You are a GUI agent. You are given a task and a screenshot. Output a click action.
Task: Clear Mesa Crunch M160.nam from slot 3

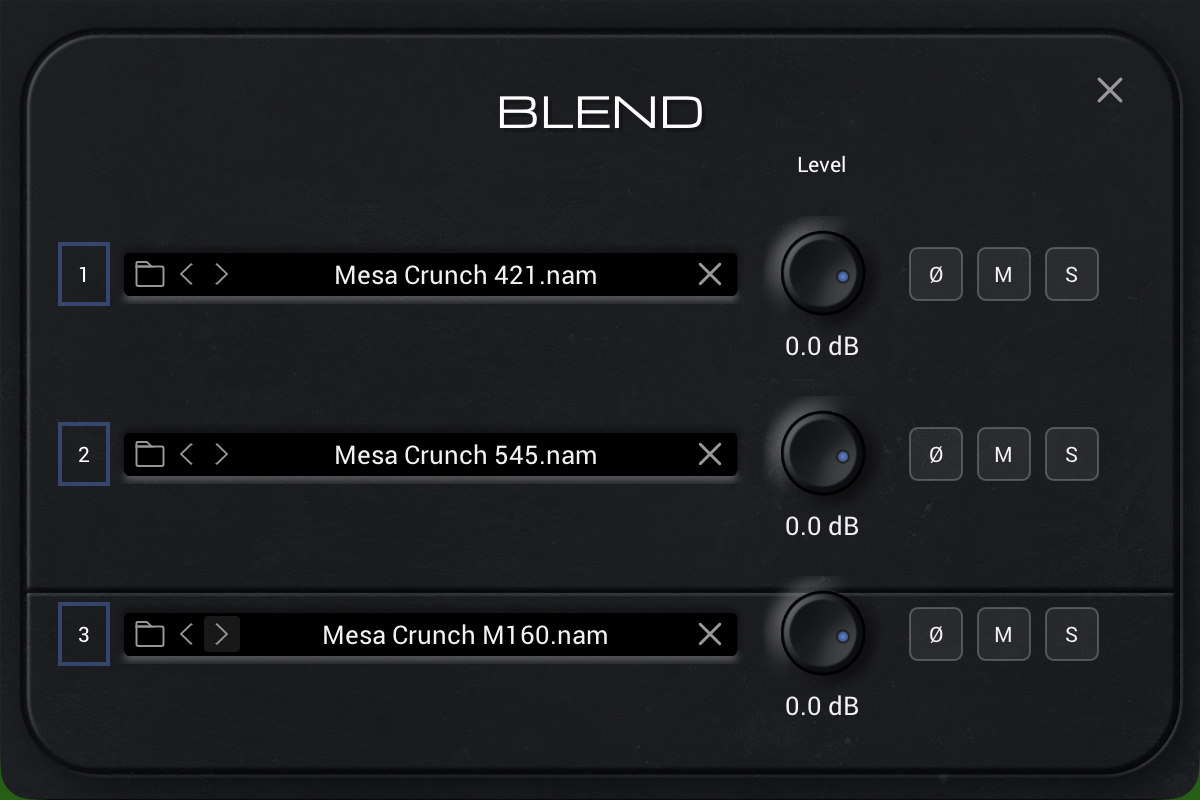click(710, 634)
